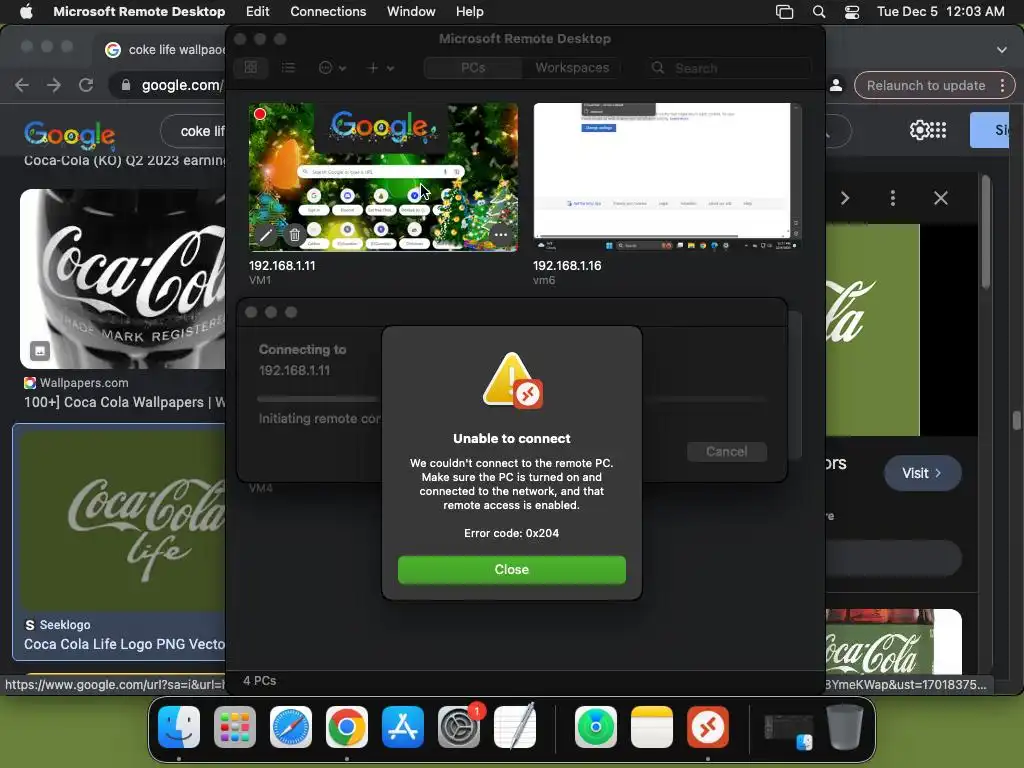Click the clock Tue Dec 5 12:03 AM
The width and height of the screenshot is (1024, 768).
(940, 12)
